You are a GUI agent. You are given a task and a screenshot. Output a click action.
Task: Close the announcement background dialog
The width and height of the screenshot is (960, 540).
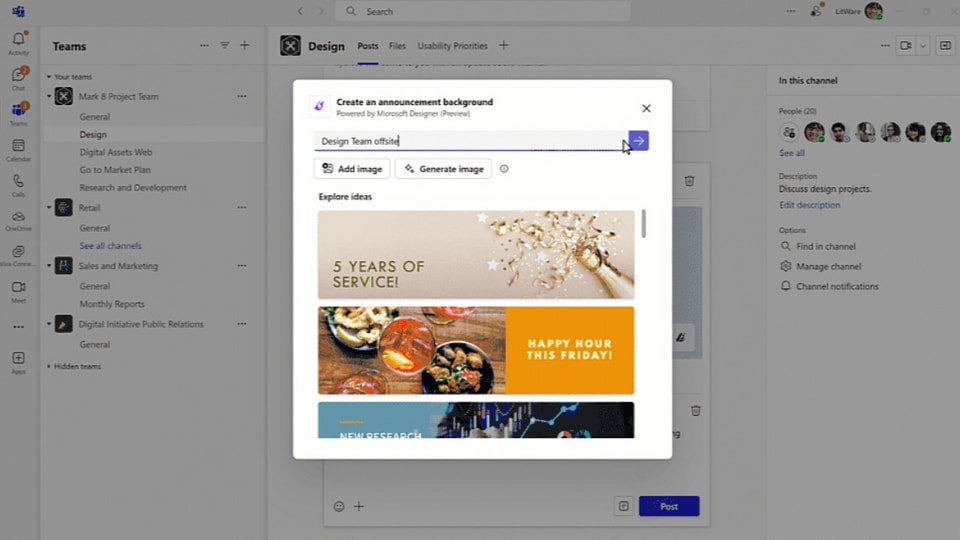[646, 108]
